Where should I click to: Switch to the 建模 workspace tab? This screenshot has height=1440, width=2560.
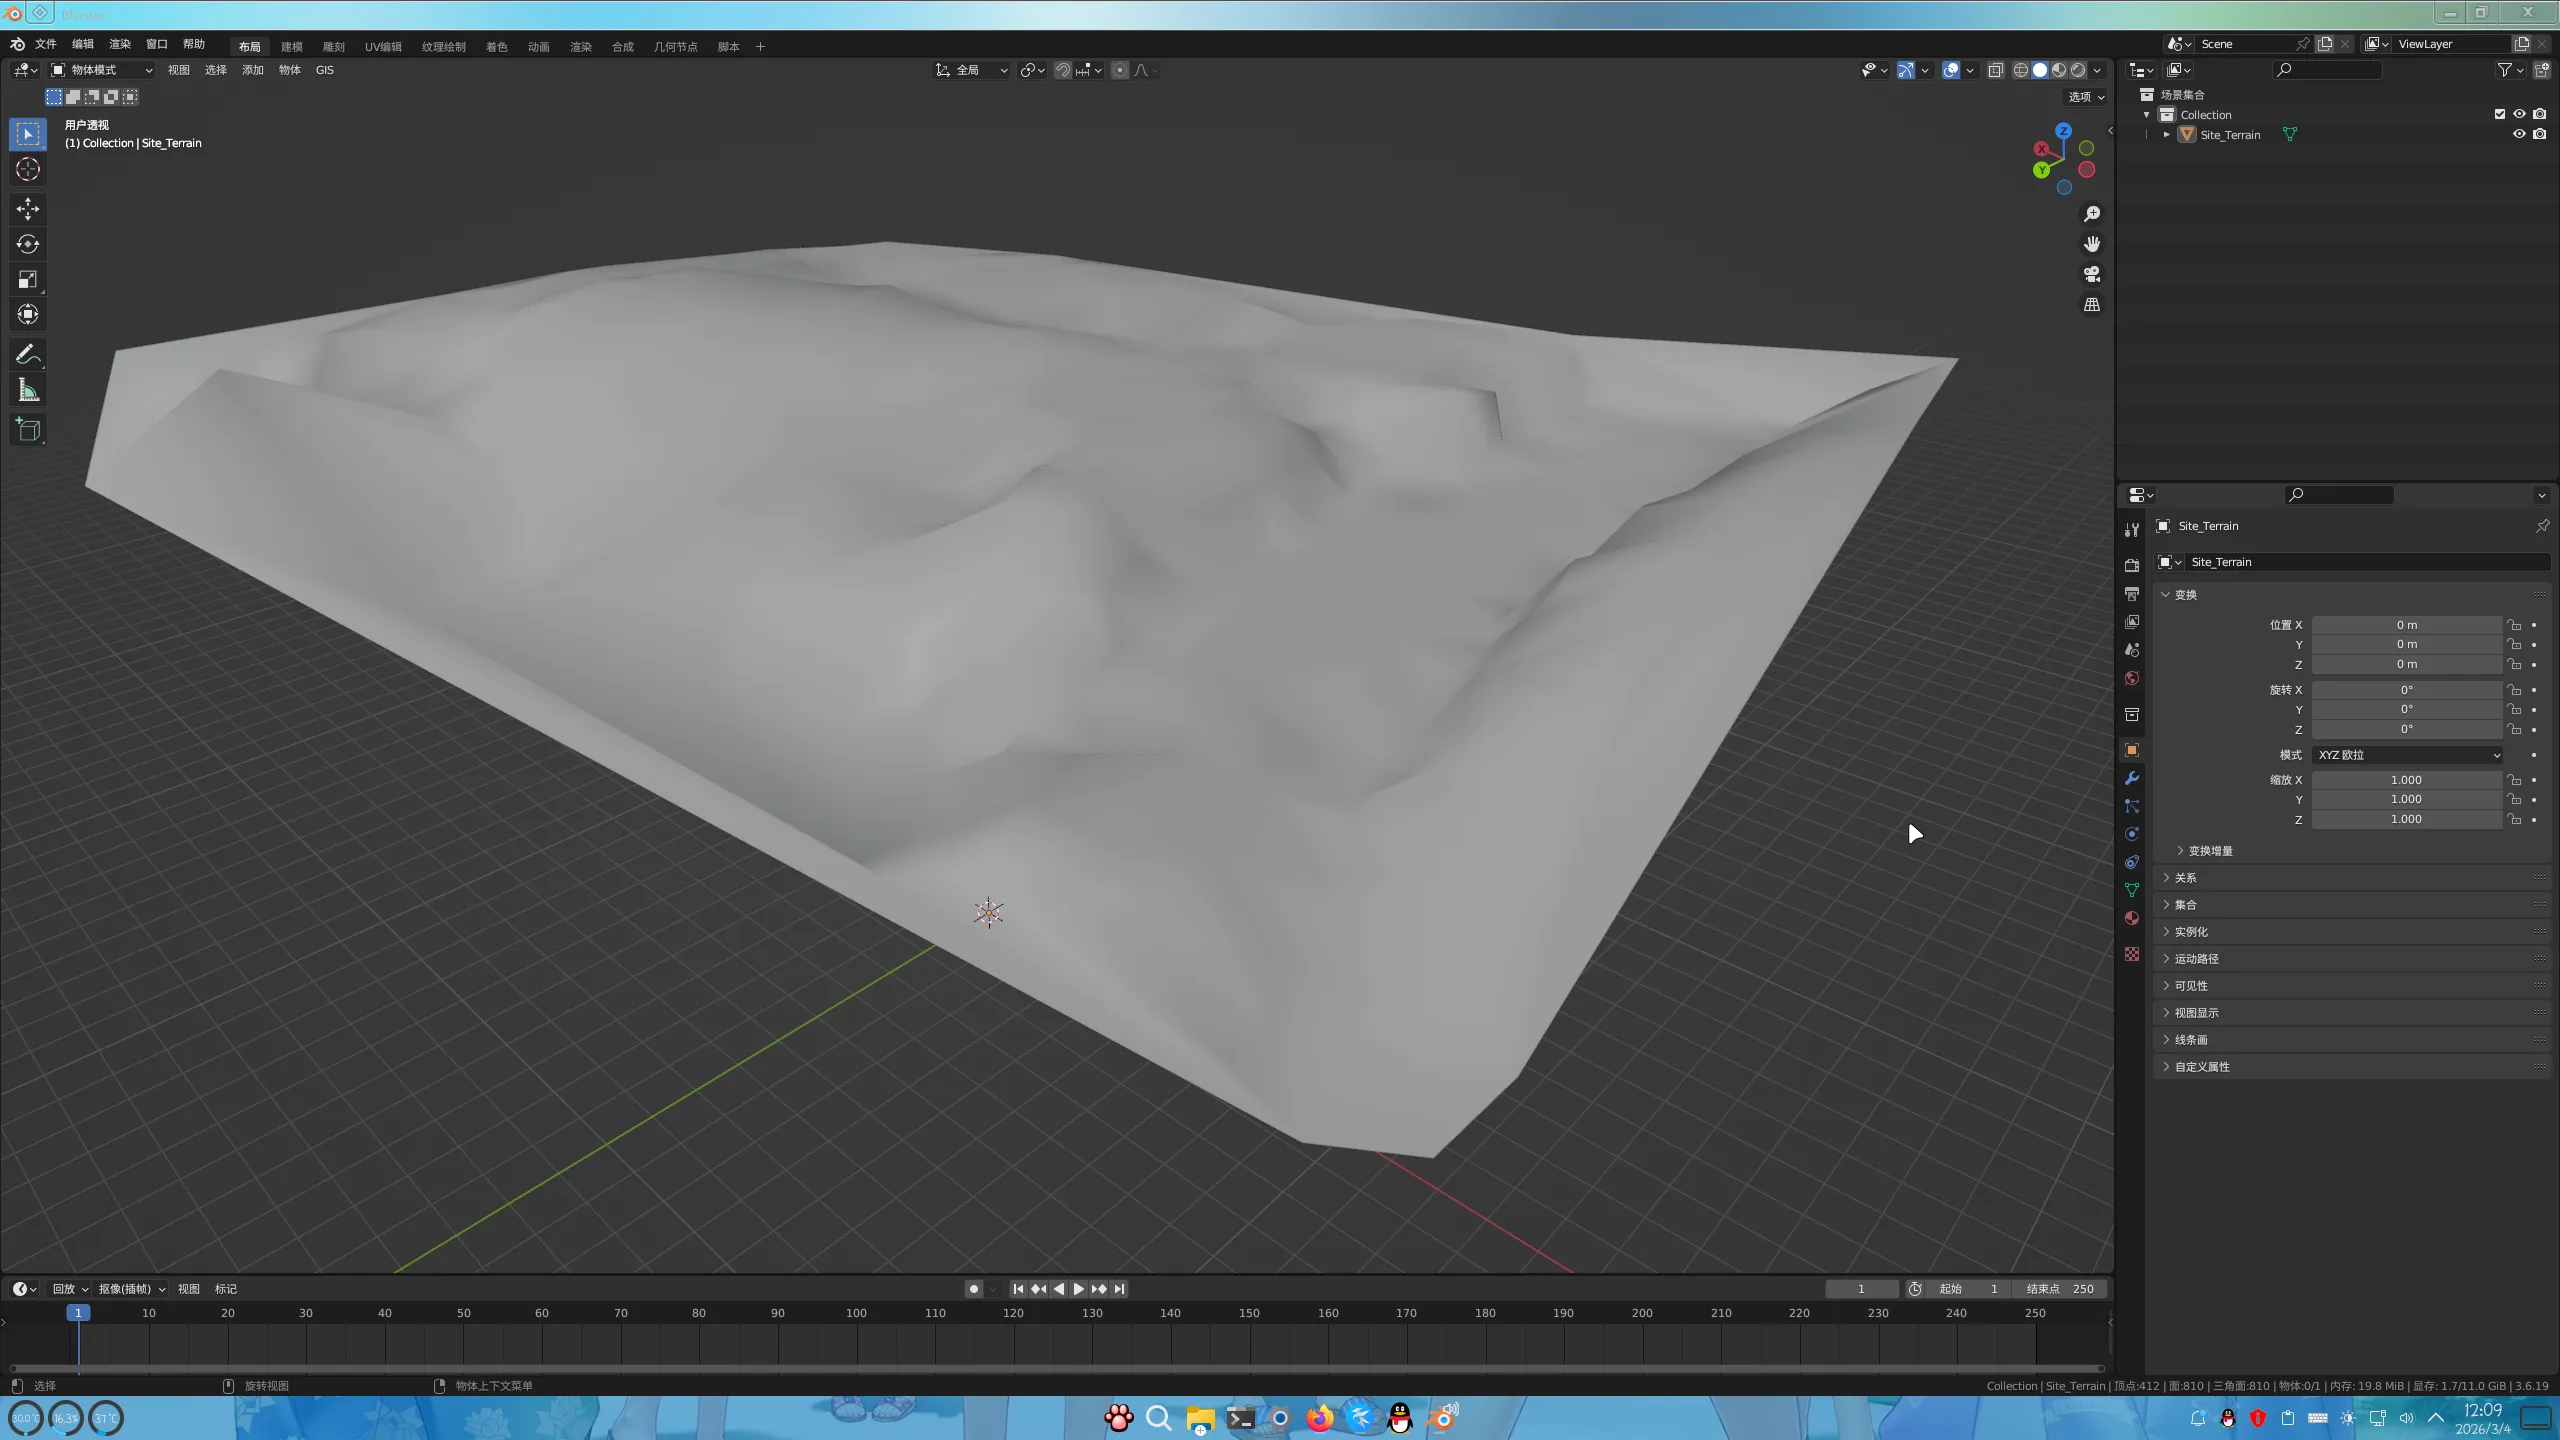tap(291, 47)
